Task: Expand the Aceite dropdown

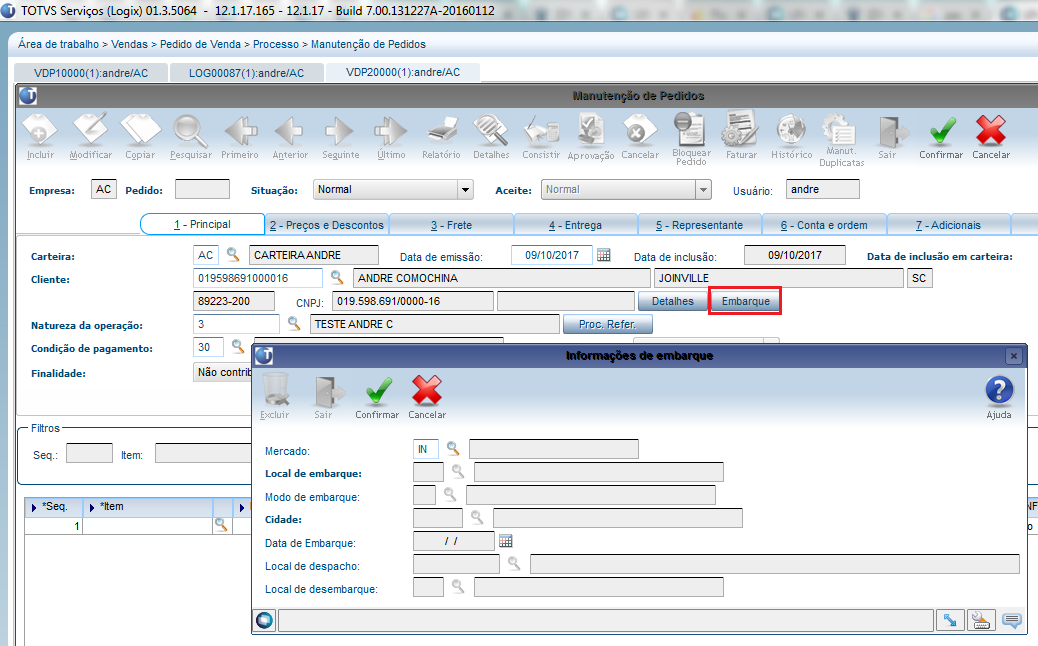Action: [703, 189]
